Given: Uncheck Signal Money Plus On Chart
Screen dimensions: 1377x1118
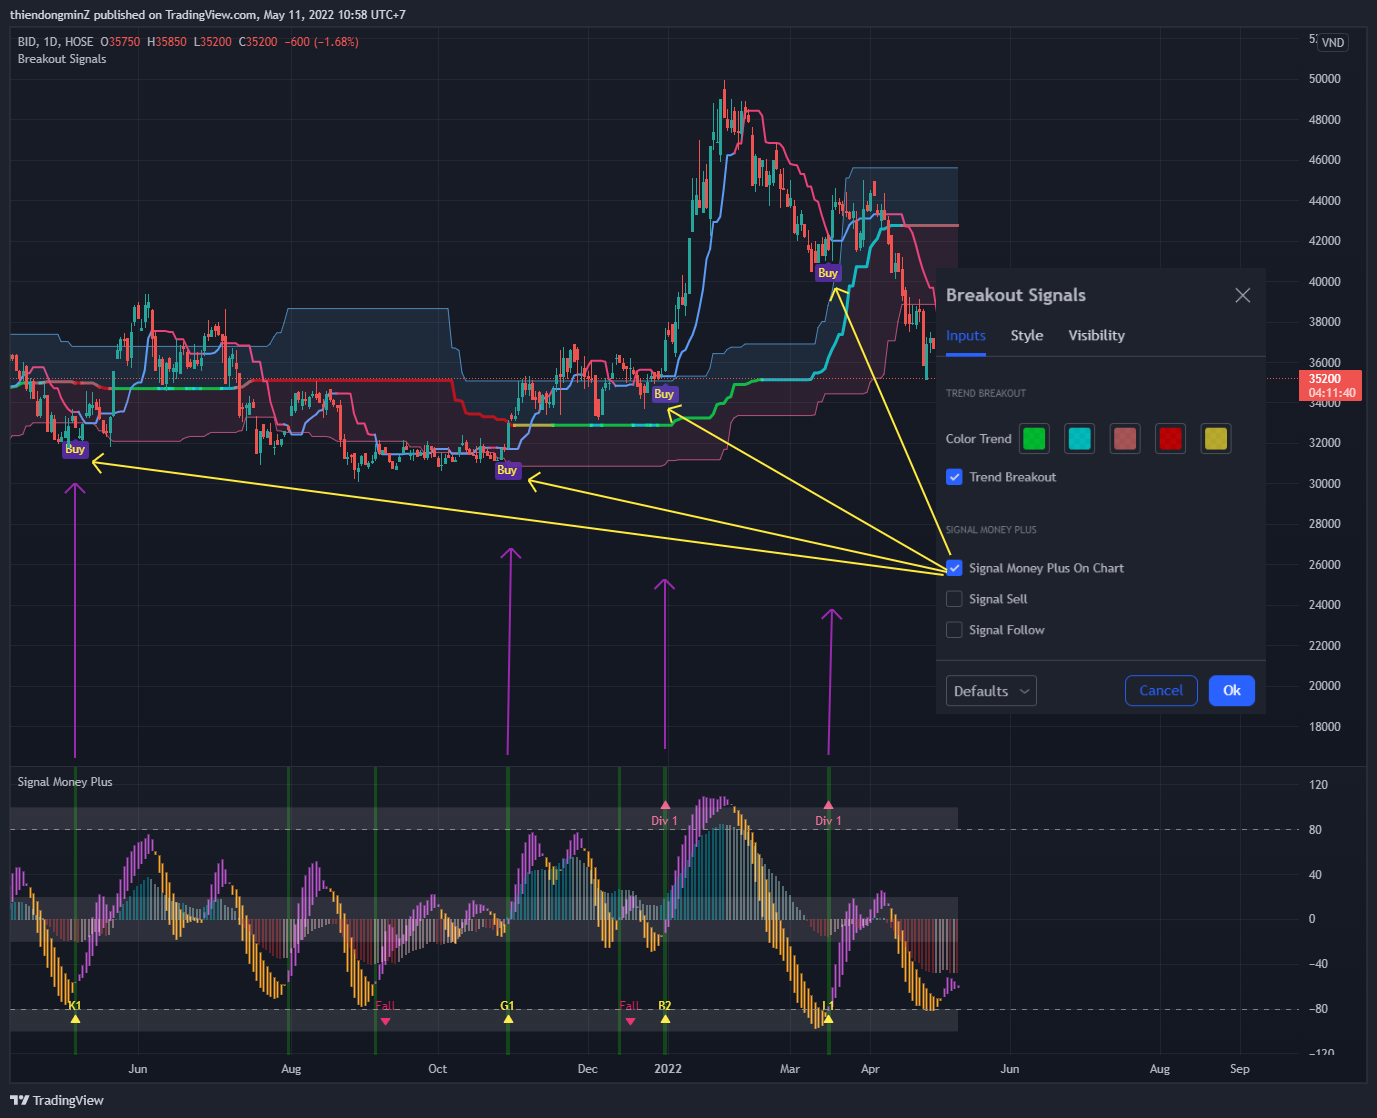Looking at the screenshot, I should tap(954, 567).
